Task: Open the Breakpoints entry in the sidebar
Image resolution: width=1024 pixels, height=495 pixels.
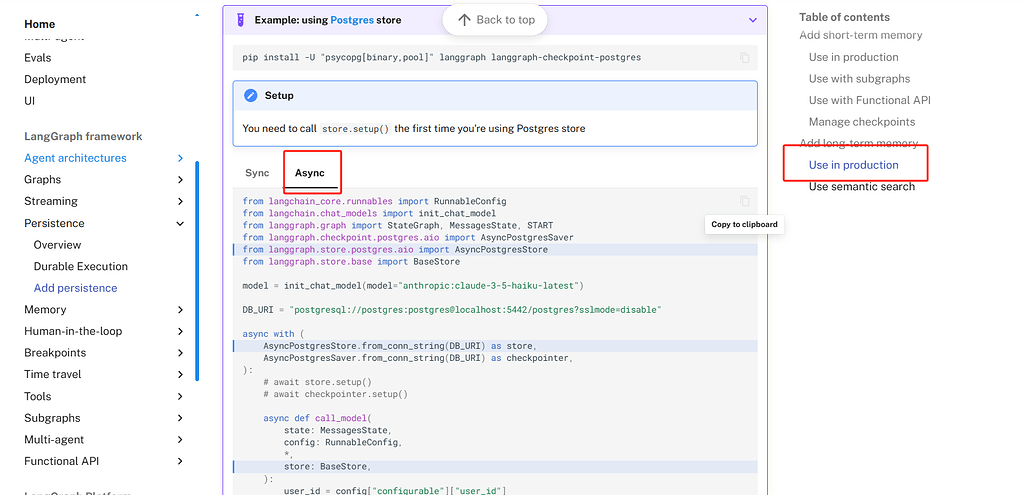Action: point(55,353)
